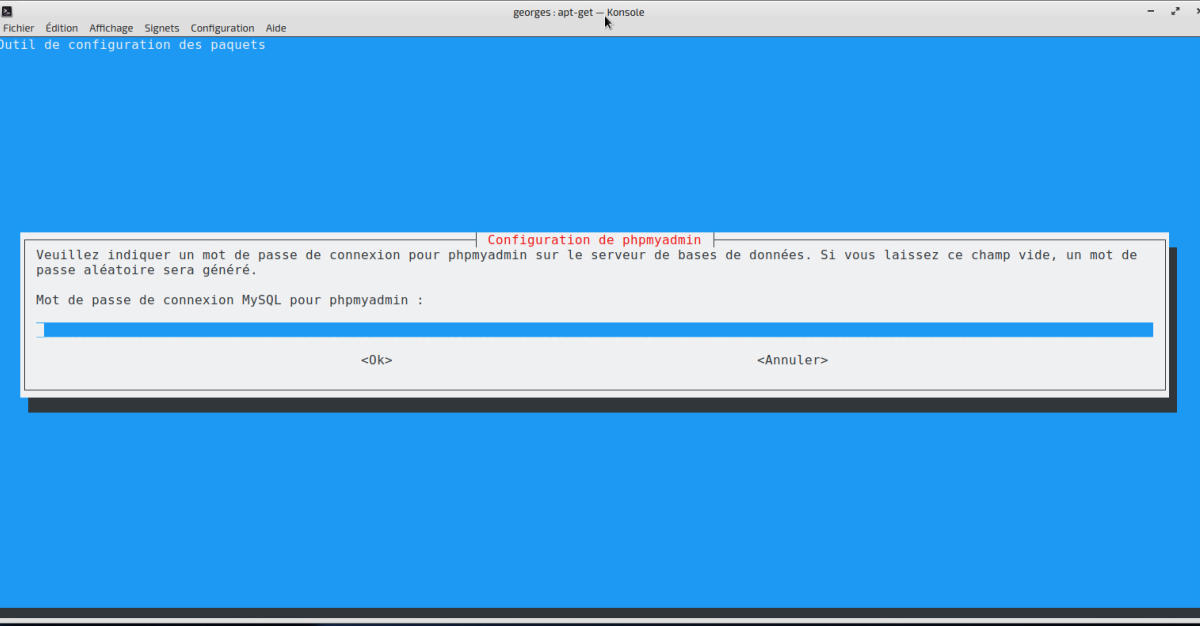The height and width of the screenshot is (626, 1200).
Task: Open the Fichier menu
Action: click(x=18, y=28)
